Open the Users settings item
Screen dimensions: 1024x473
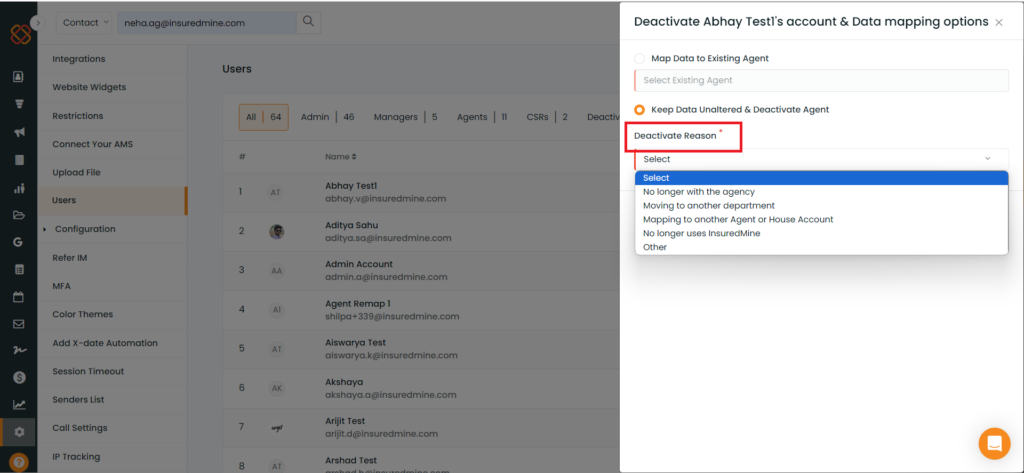click(112, 201)
